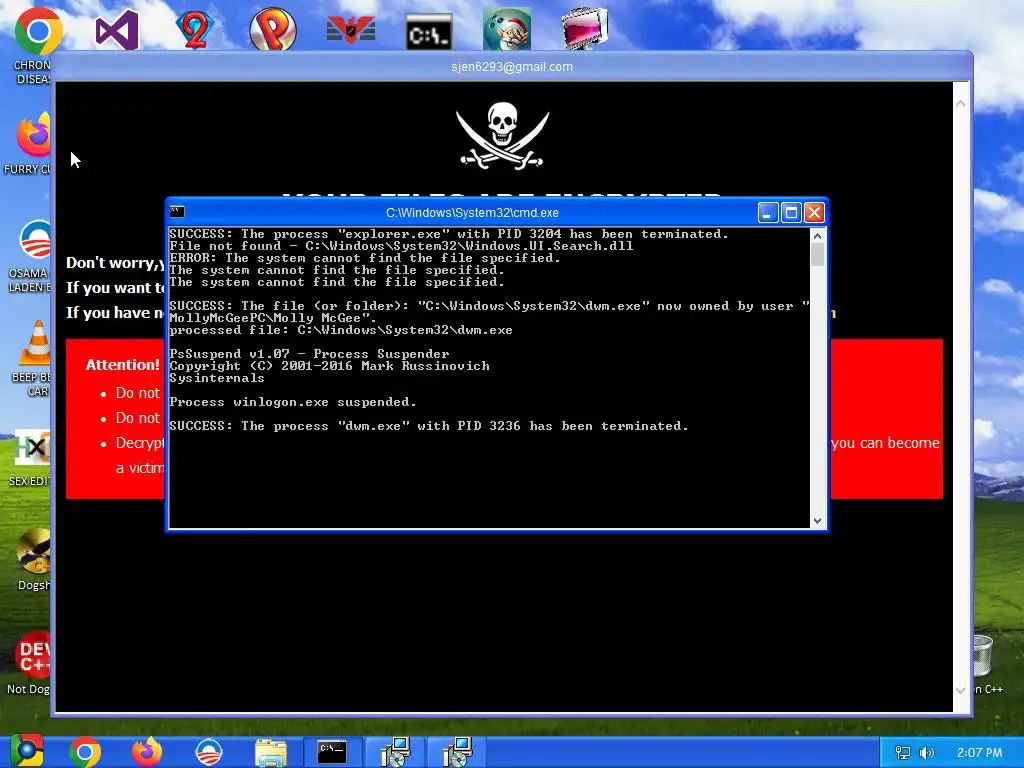Viewport: 1024px width, 768px height.
Task: Click the sjen6293@gmail.com title bar
Action: click(512, 67)
